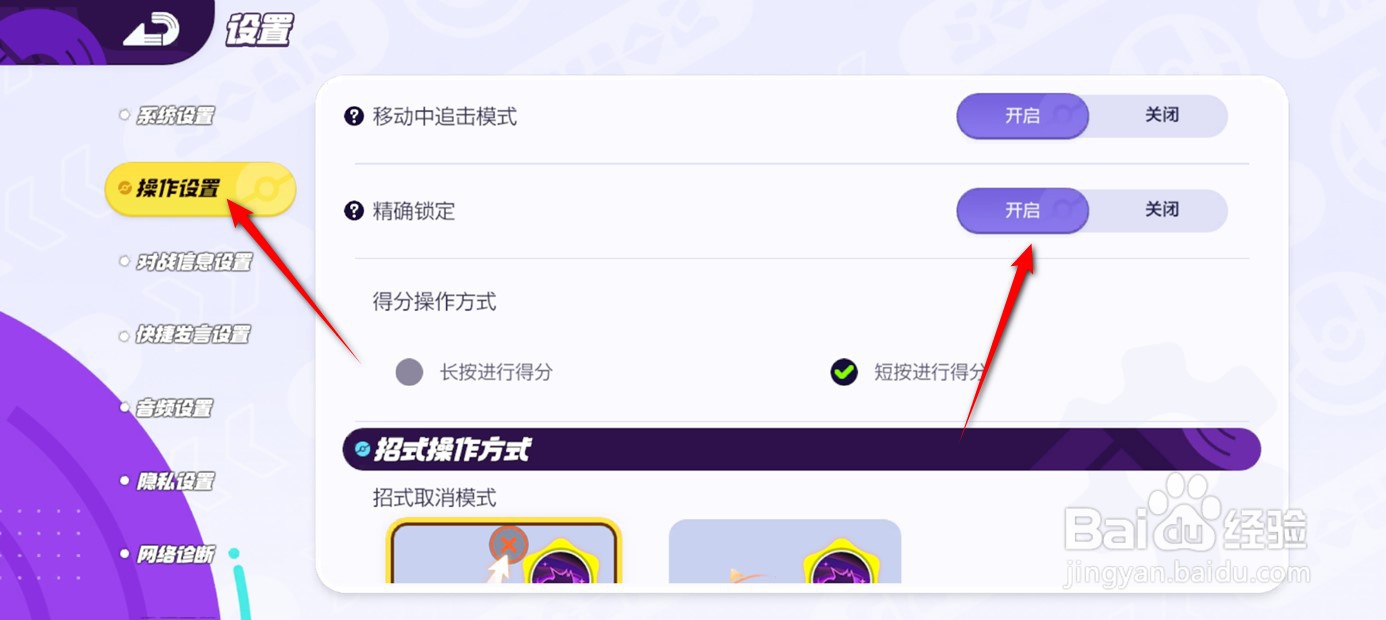The height and width of the screenshot is (620, 1386).
Task: Switch to 操作设置 tab
Action: 200,188
